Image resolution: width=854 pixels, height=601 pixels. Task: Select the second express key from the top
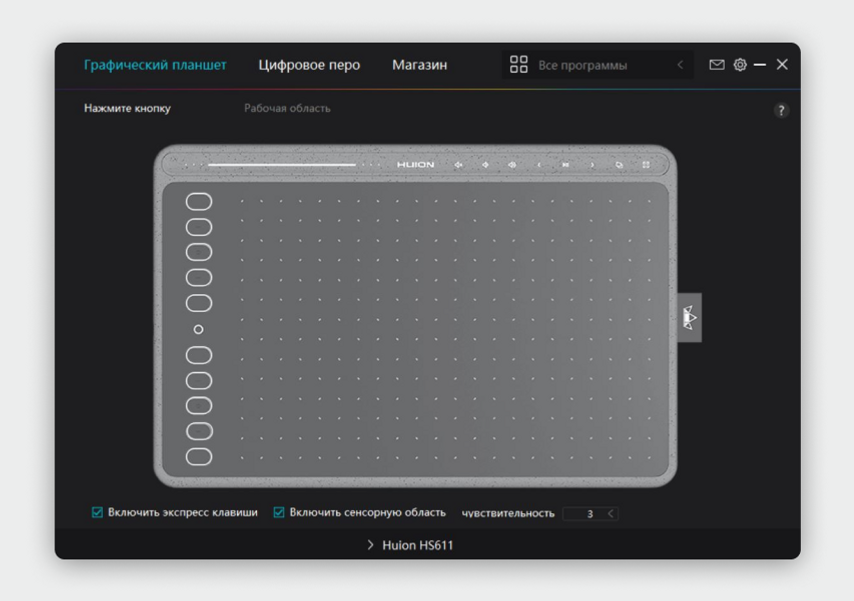click(199, 227)
